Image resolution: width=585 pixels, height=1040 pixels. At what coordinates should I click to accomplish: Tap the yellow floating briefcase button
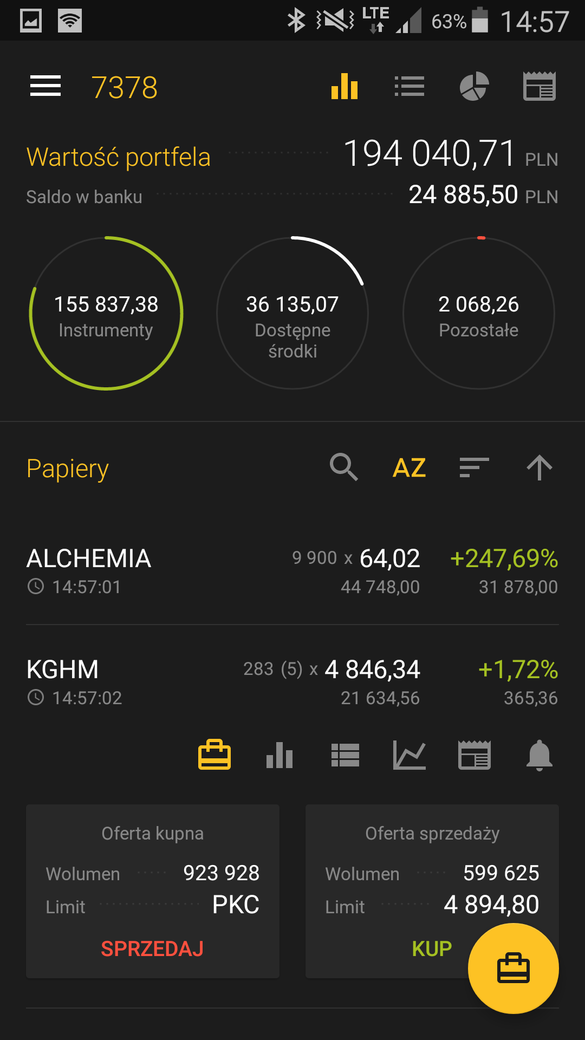click(513, 968)
